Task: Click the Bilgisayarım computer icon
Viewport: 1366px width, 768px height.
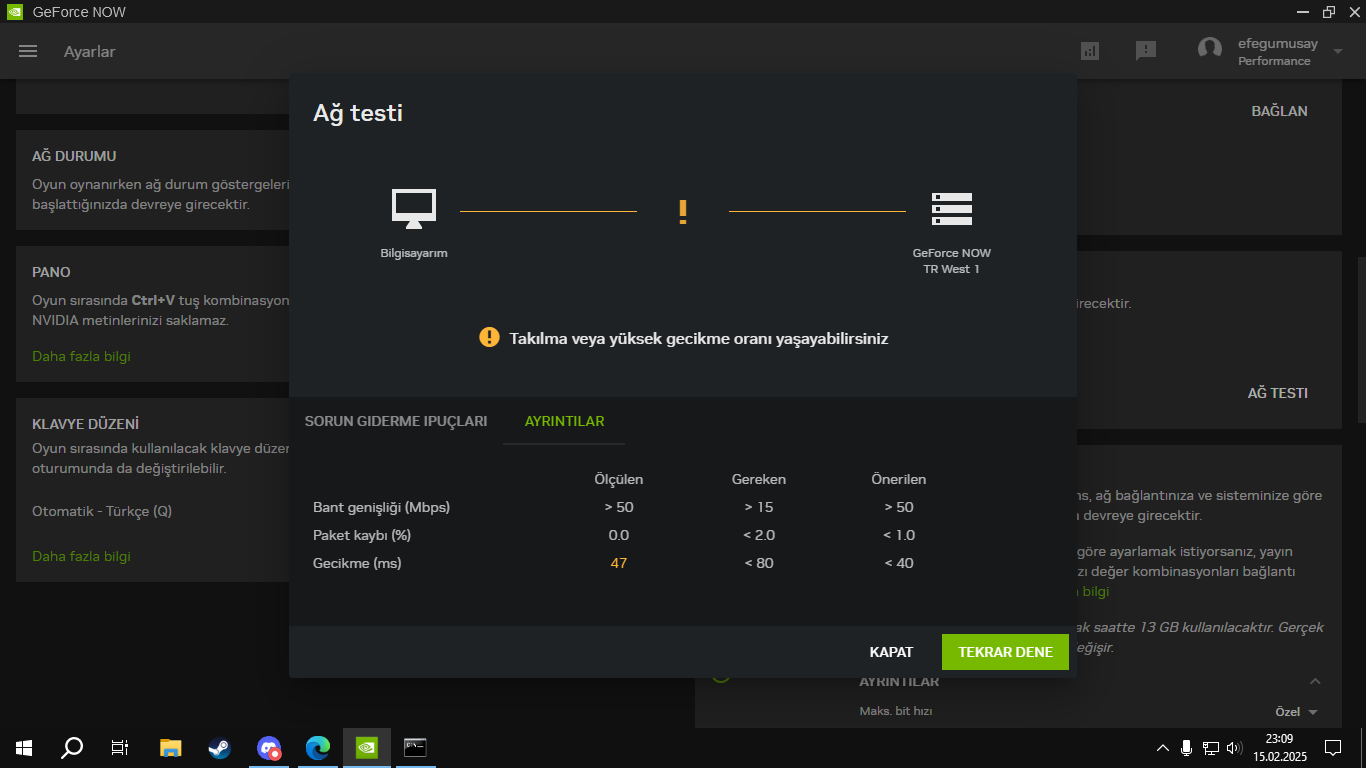Action: 414,209
